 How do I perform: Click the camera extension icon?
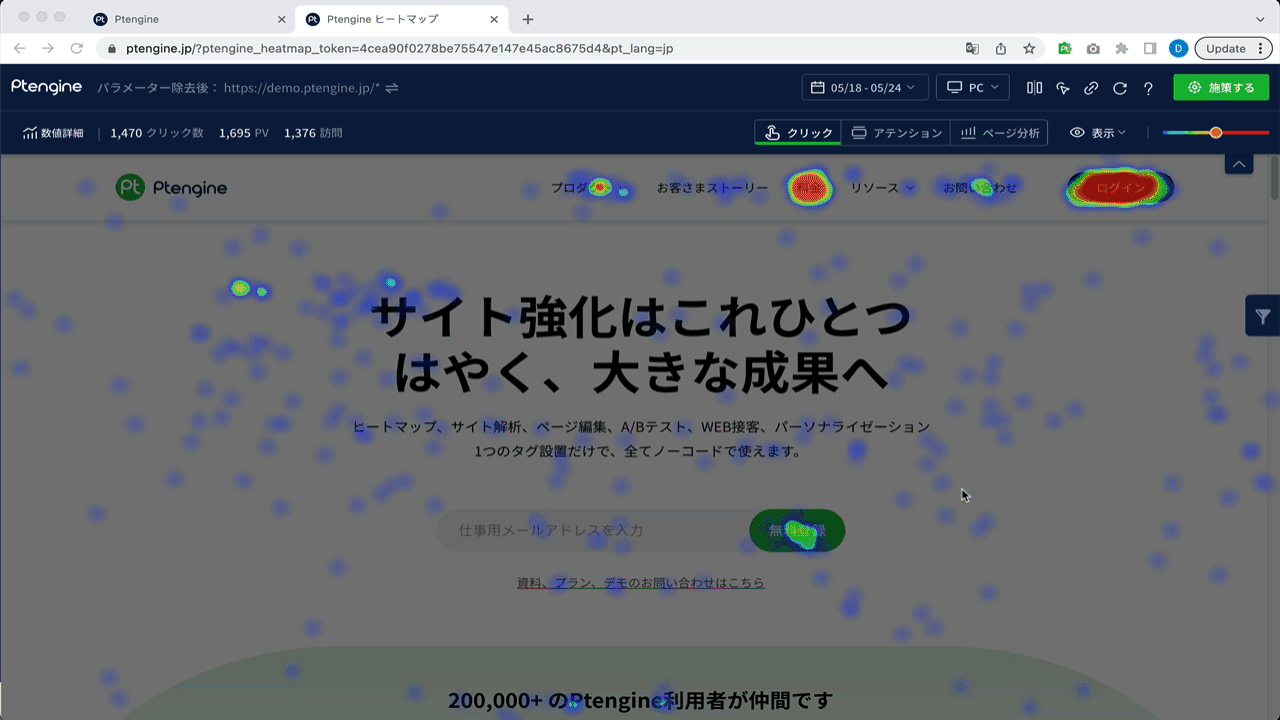(1093, 48)
